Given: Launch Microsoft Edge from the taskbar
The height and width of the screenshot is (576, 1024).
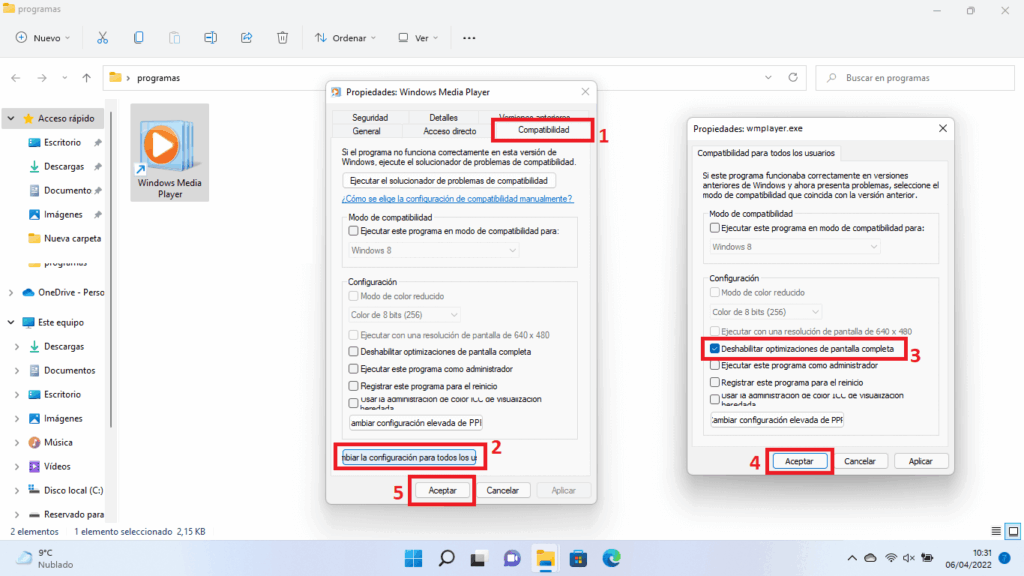Looking at the screenshot, I should pos(610,557).
